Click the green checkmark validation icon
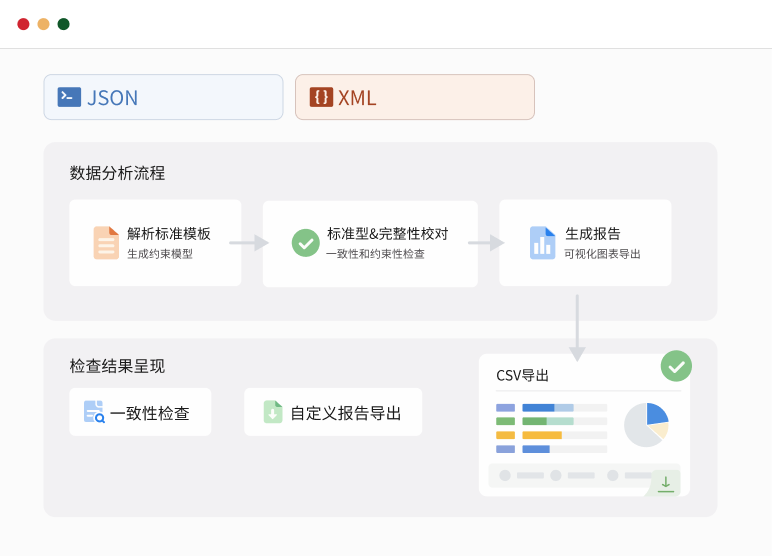Image resolution: width=772 pixels, height=556 pixels. pos(305,243)
